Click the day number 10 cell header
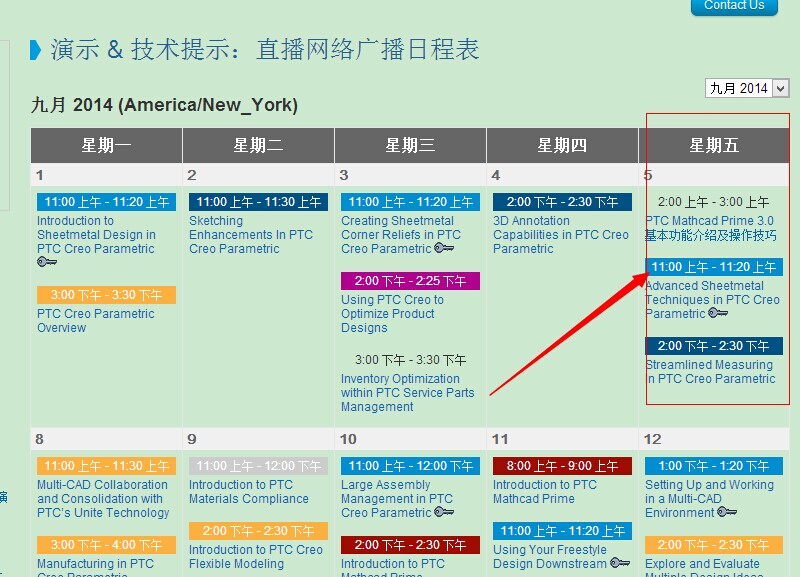Screen dimensions: 800x577 pyautogui.click(x=410, y=439)
